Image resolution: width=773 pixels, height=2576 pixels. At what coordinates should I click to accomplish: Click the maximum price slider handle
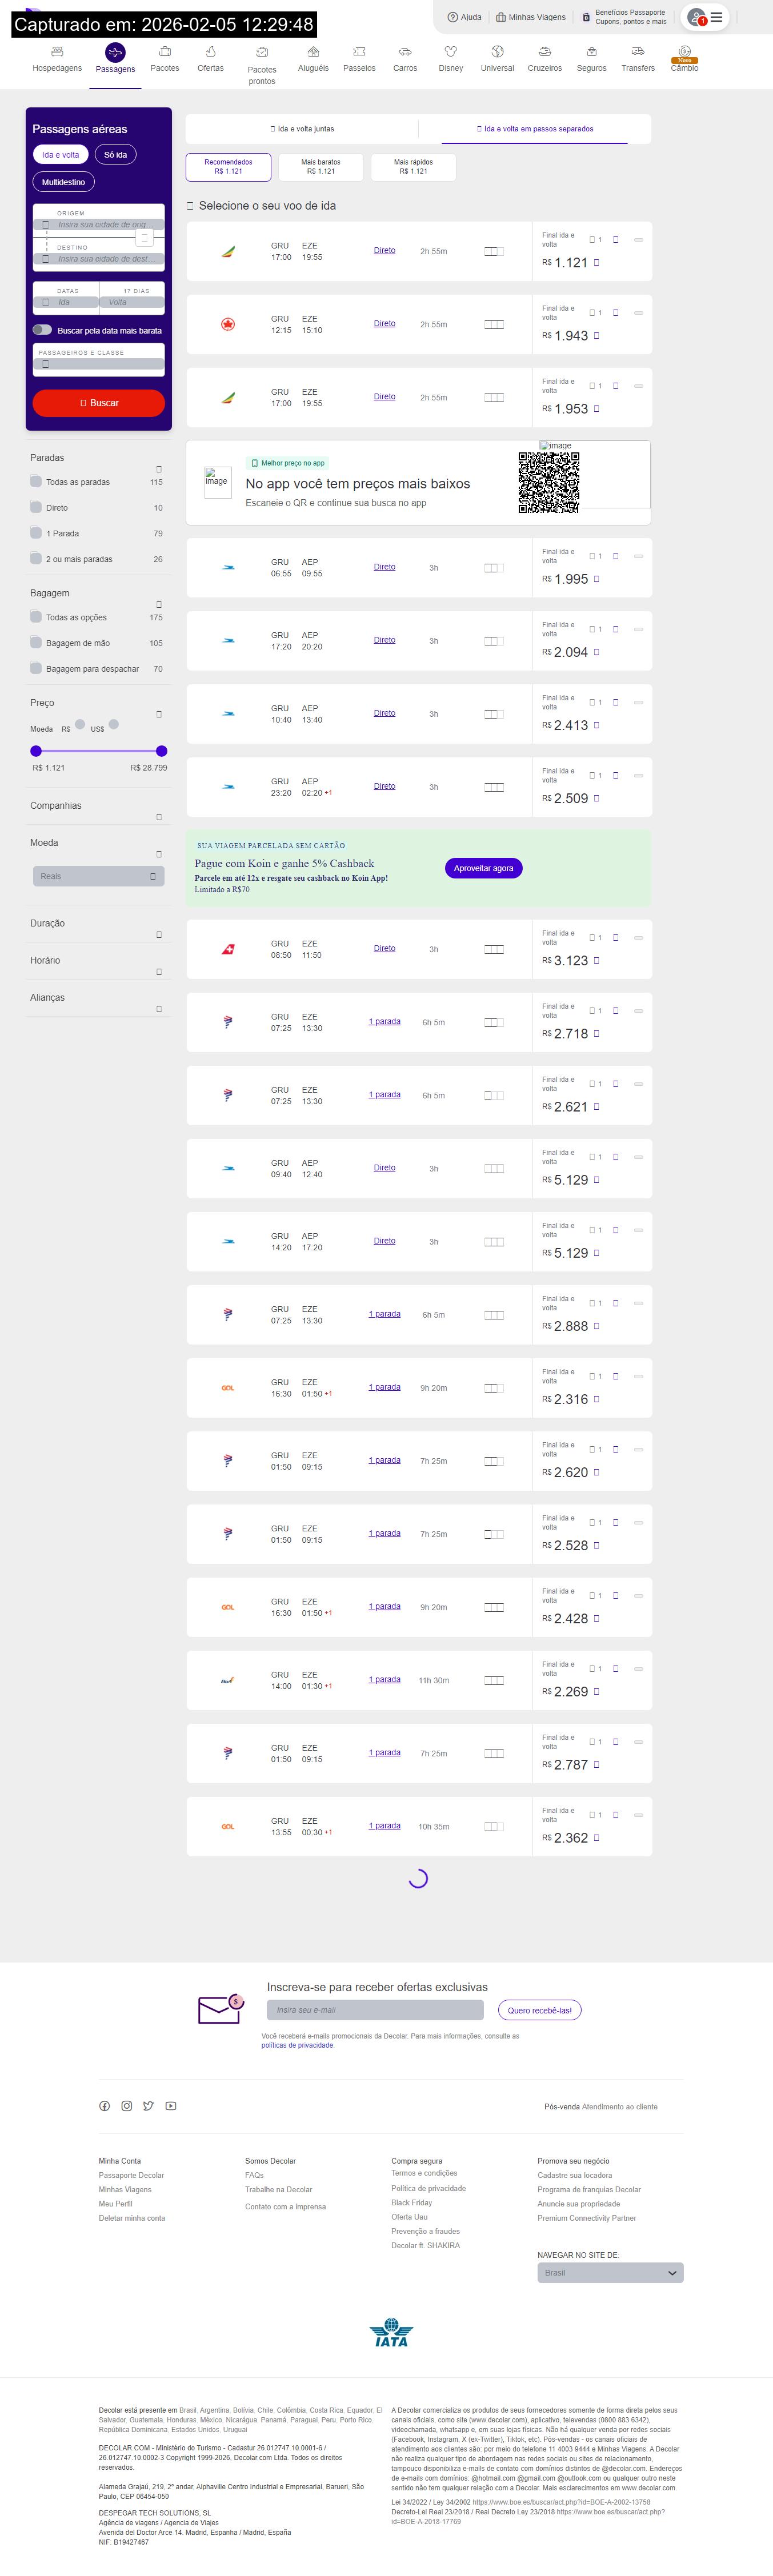coord(162,750)
